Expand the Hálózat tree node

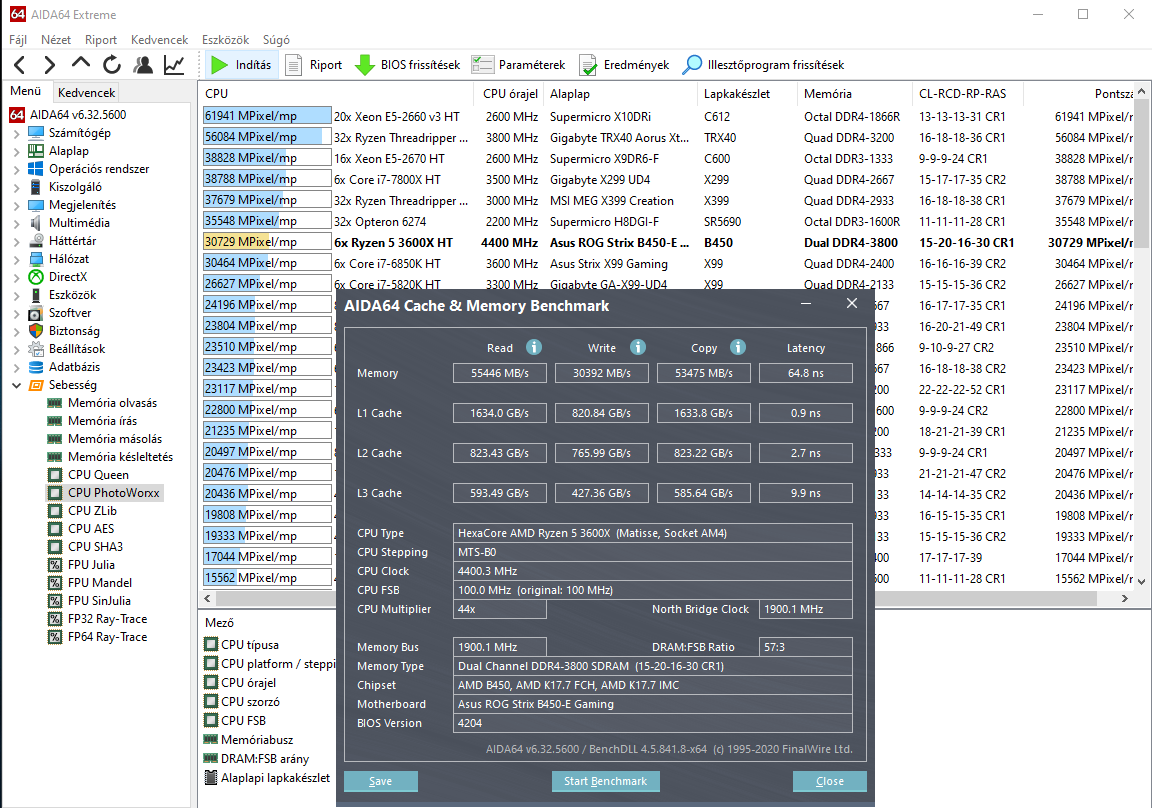coord(16,259)
